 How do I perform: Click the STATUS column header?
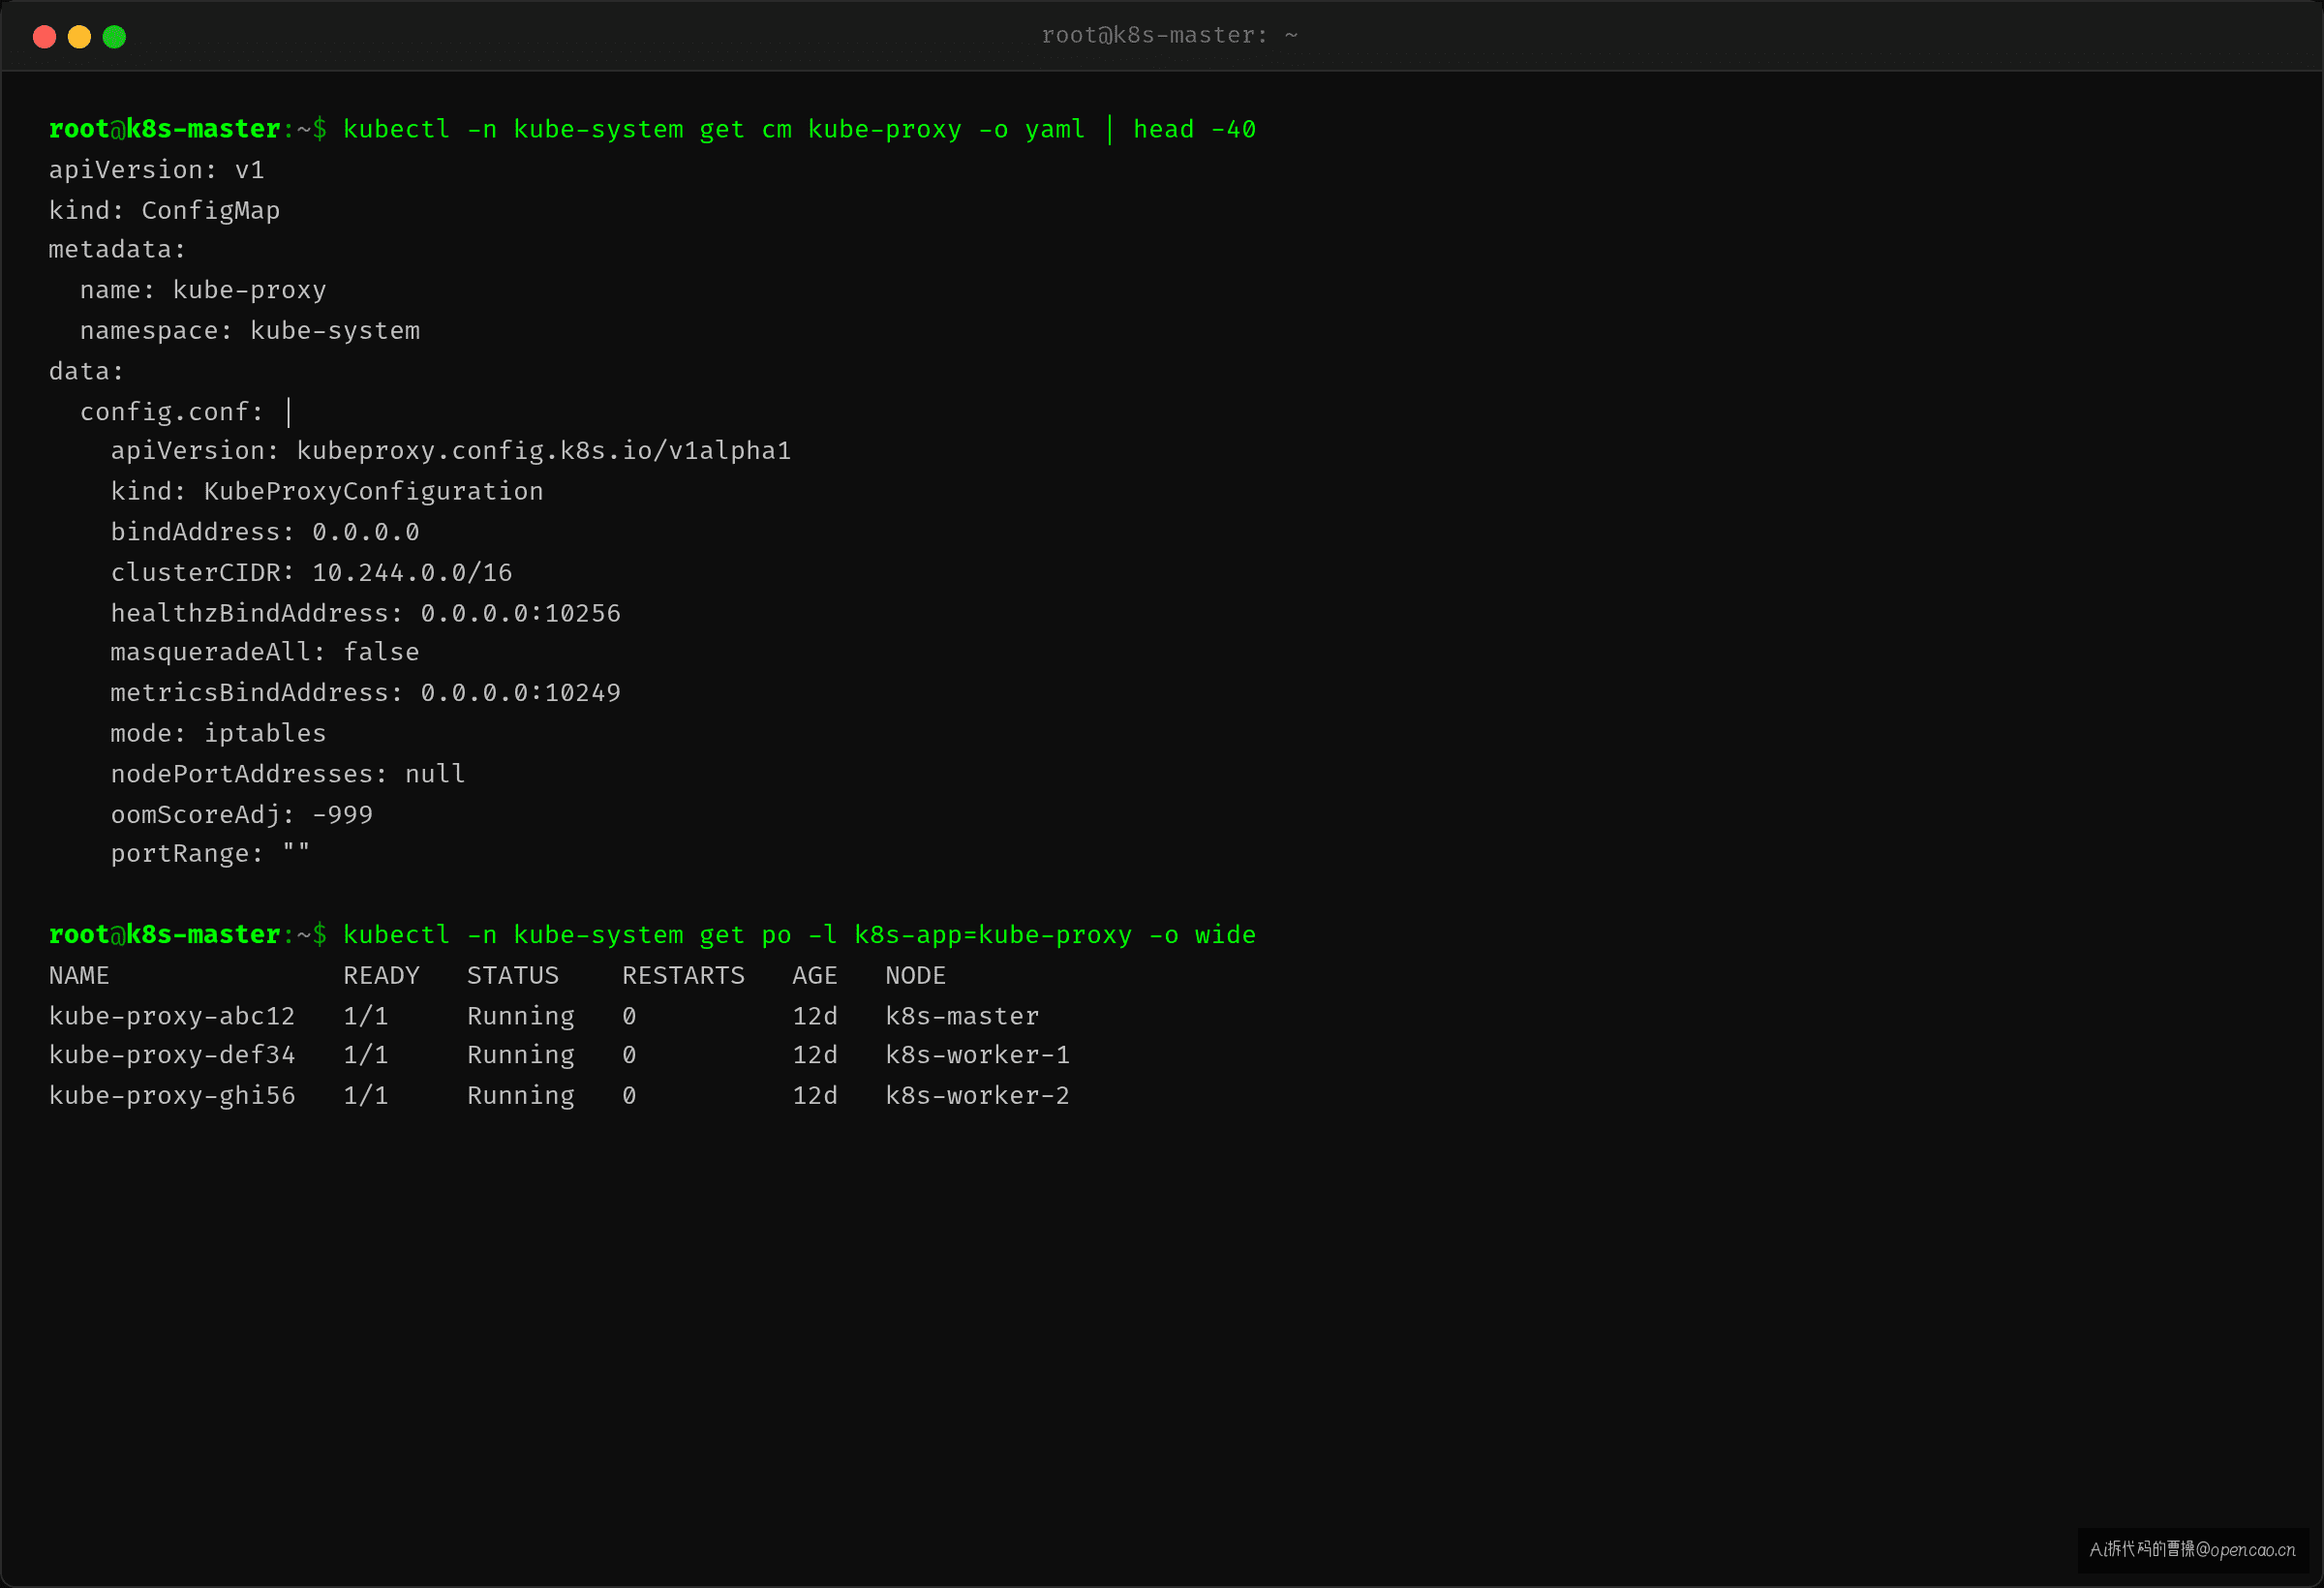point(513,975)
